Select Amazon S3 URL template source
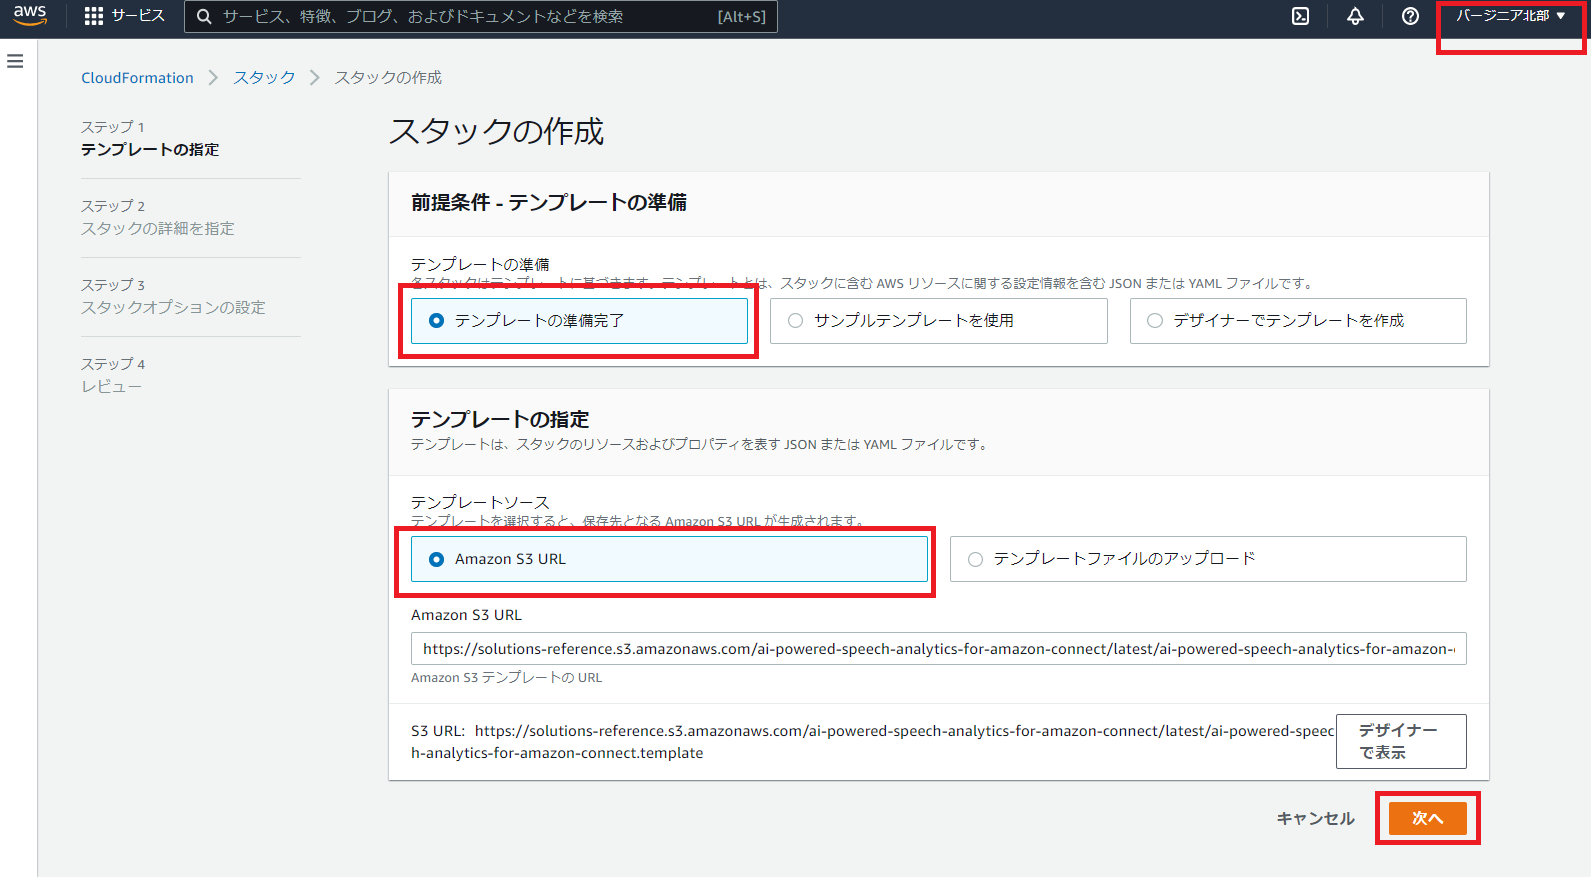This screenshot has width=1591, height=877. pyautogui.click(x=669, y=559)
